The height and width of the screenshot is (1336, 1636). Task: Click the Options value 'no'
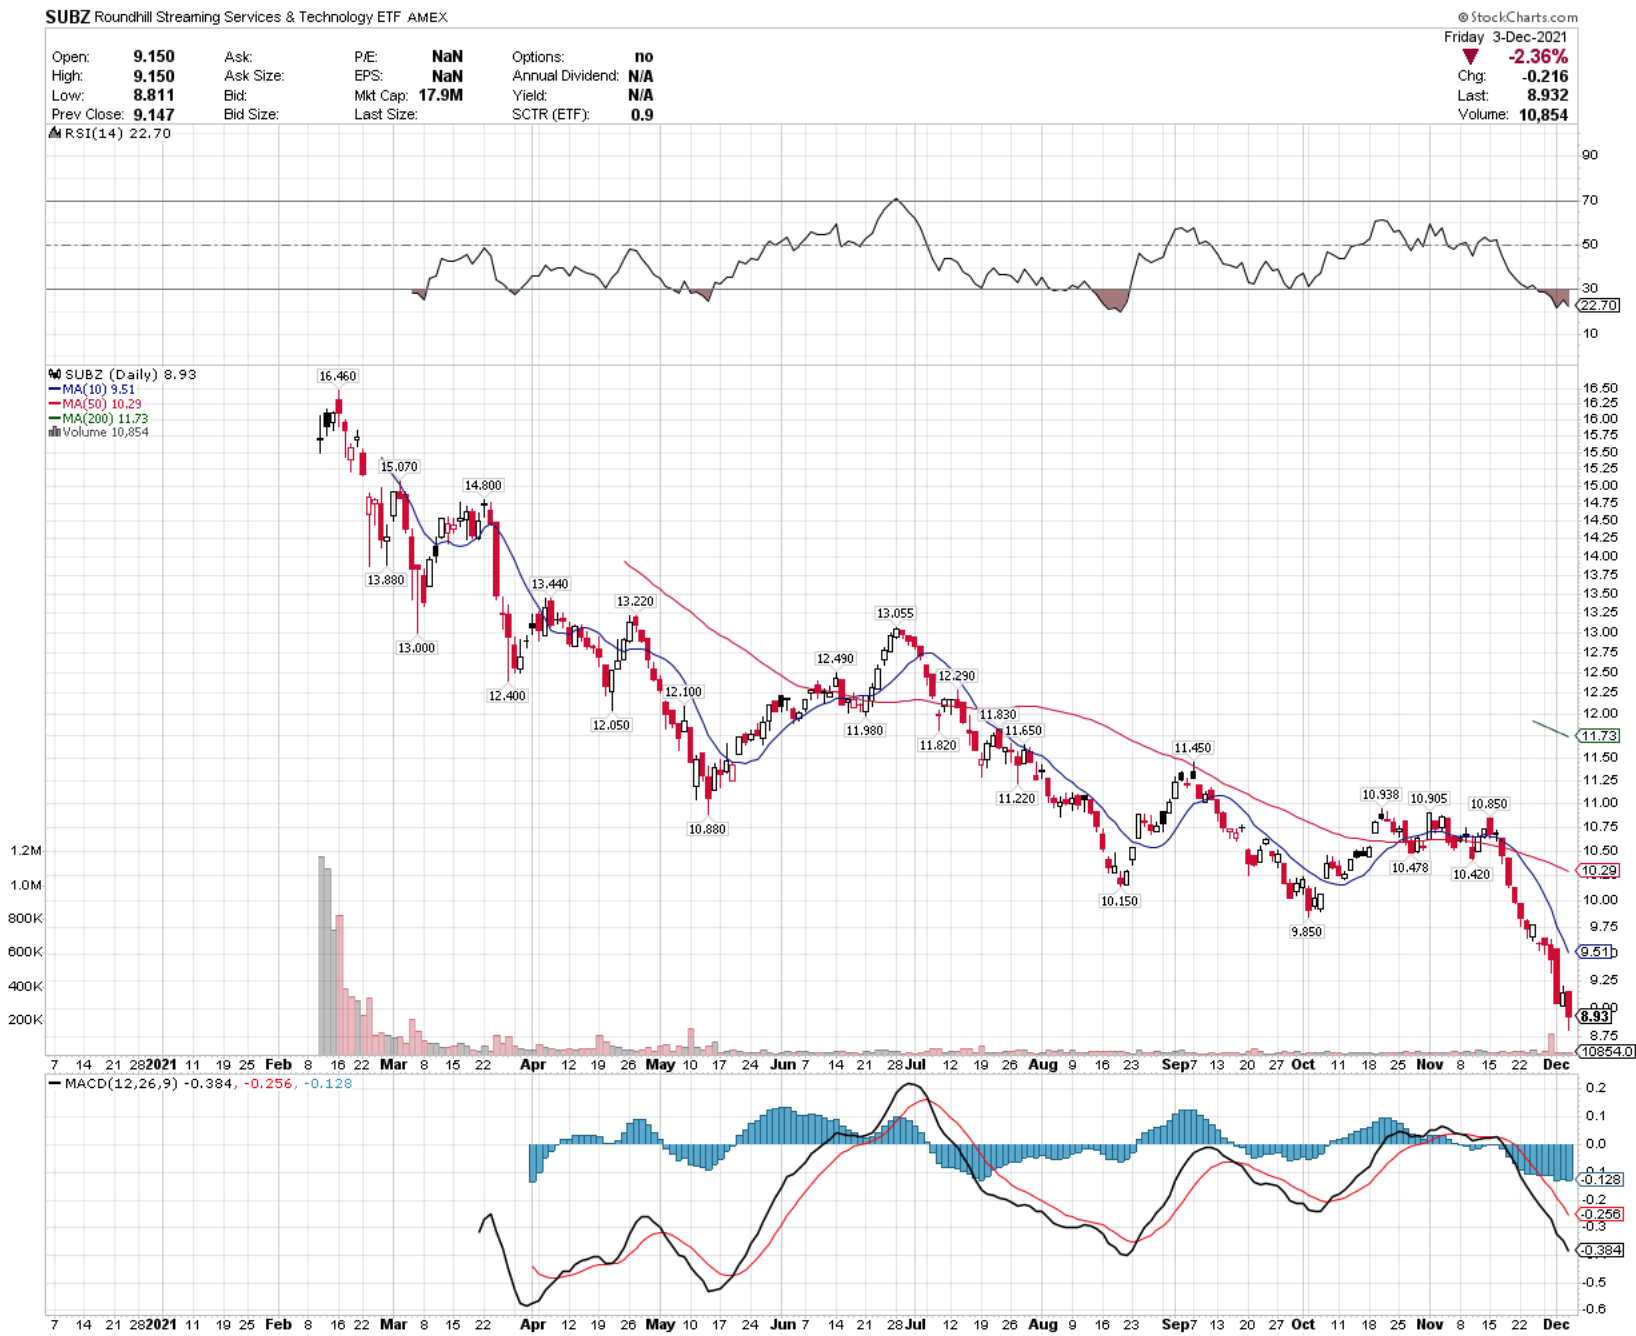click(644, 57)
